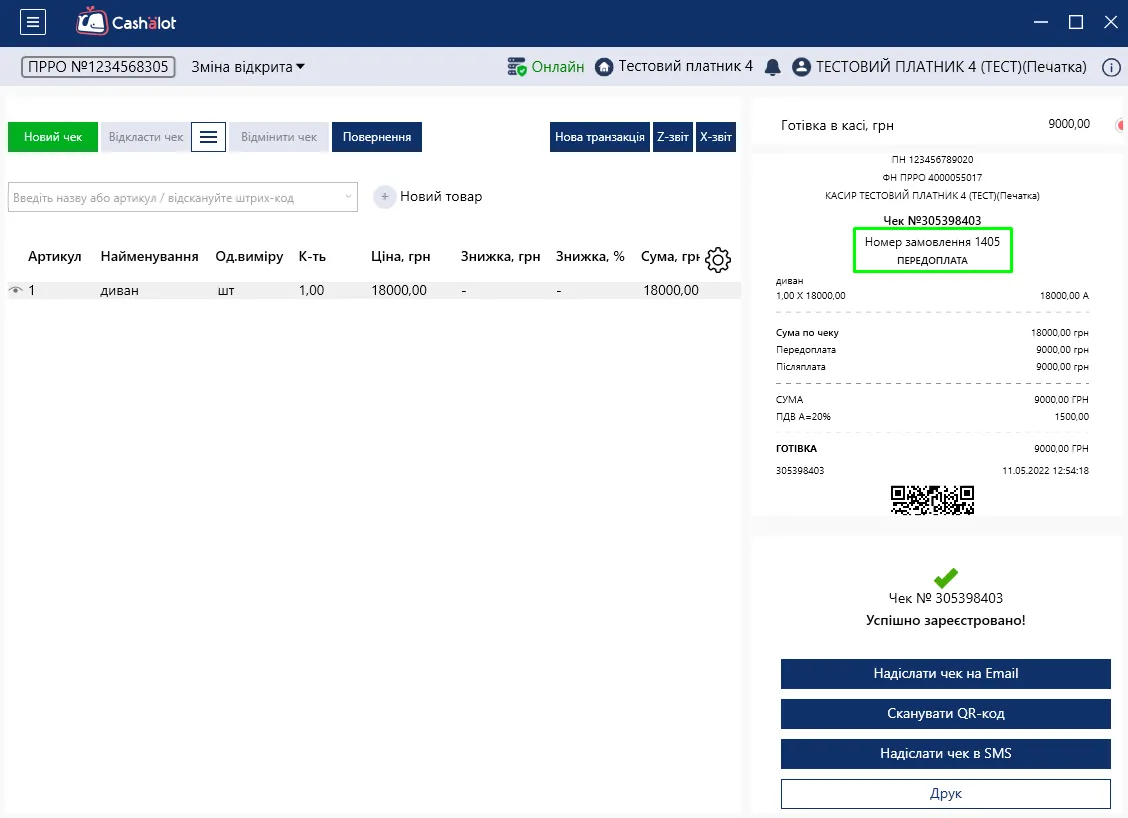Click the Новий чек button
The width and height of the screenshot is (1128, 818).
[53, 137]
